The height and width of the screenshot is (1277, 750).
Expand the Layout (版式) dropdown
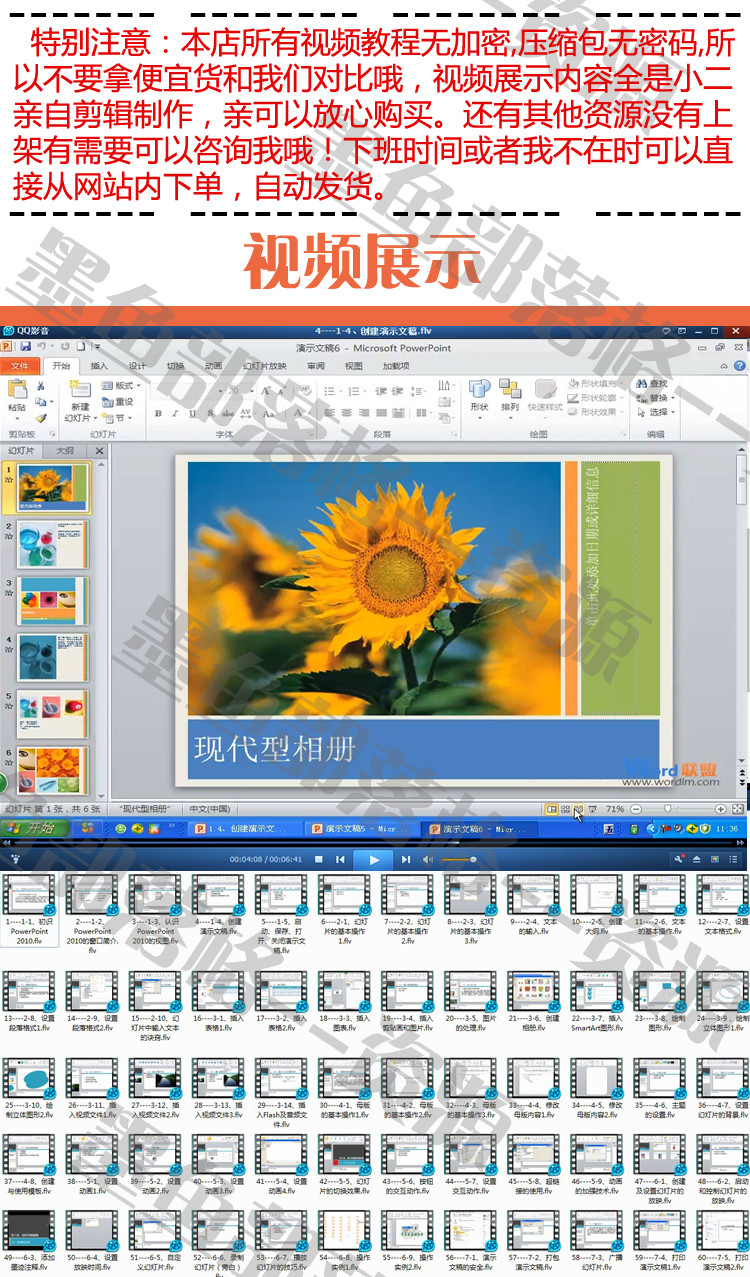coord(124,385)
